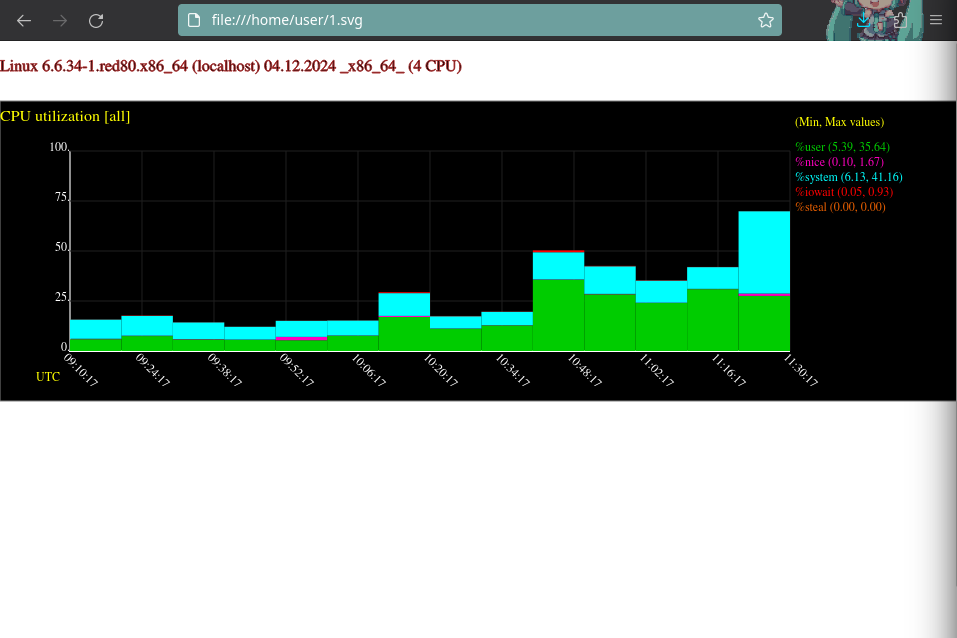This screenshot has width=957, height=638.
Task: Click the 10:48:17 time axis label
Action: pos(582,369)
